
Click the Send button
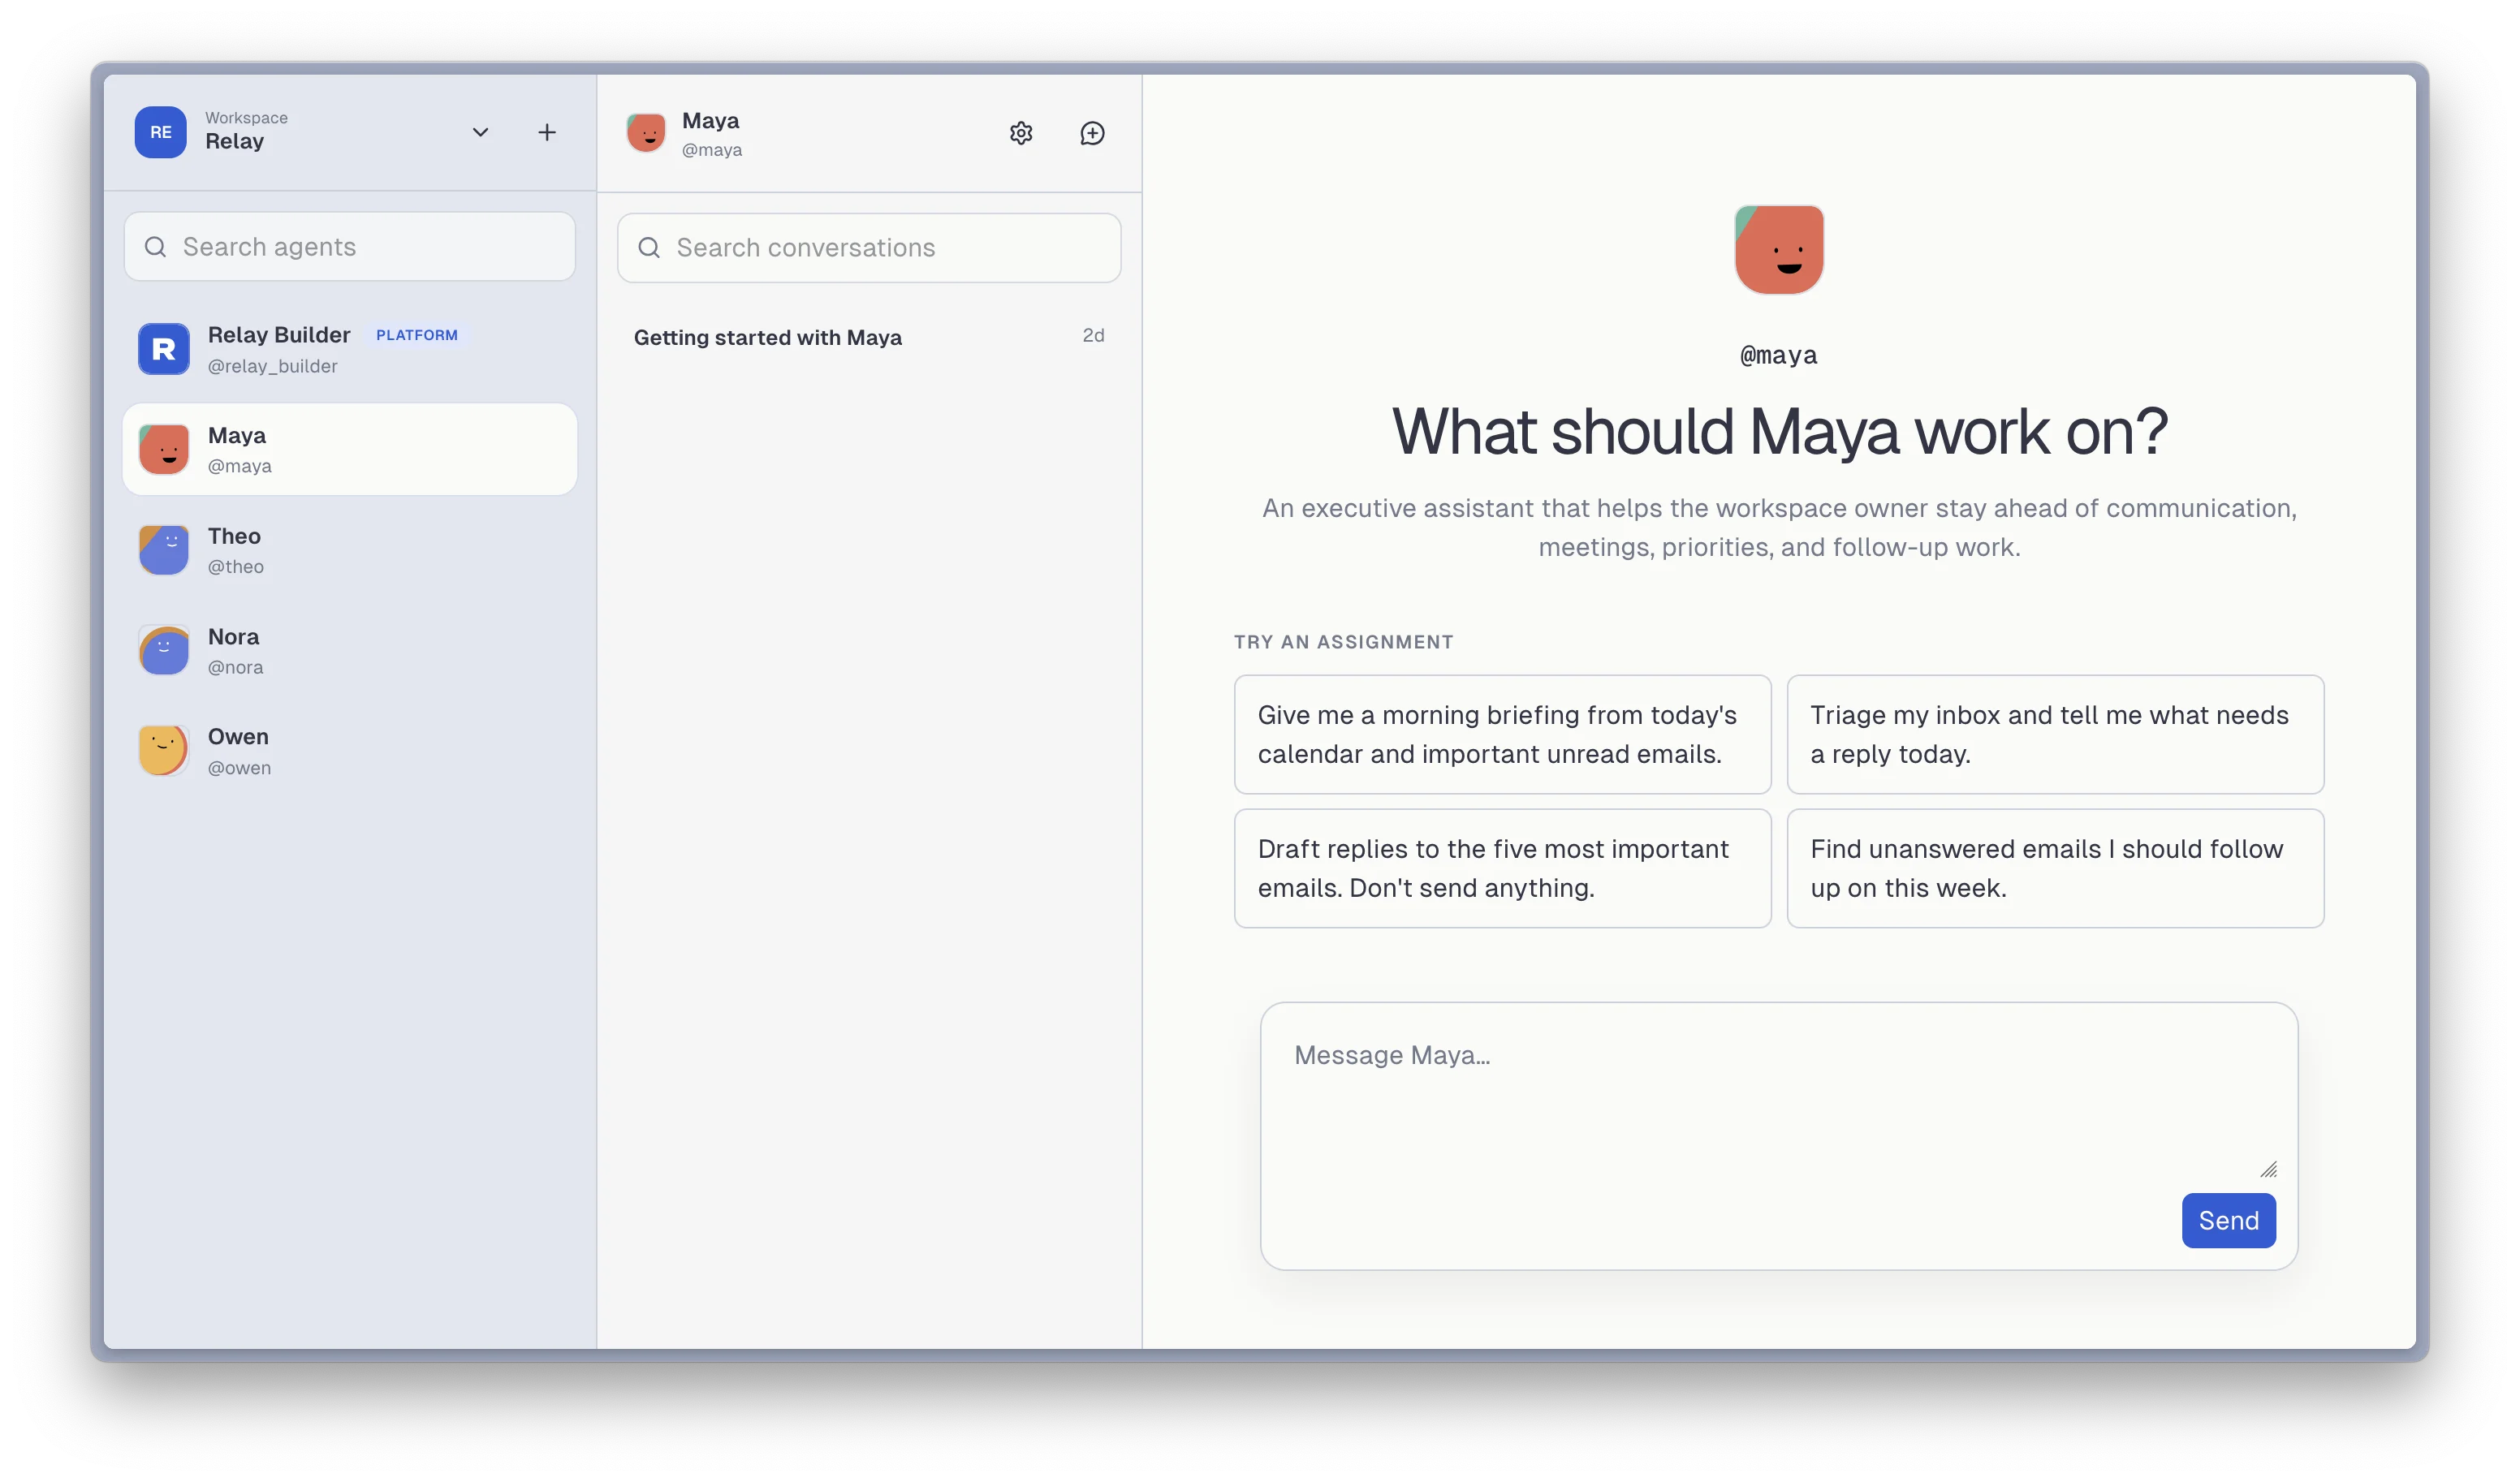(x=2228, y=1220)
